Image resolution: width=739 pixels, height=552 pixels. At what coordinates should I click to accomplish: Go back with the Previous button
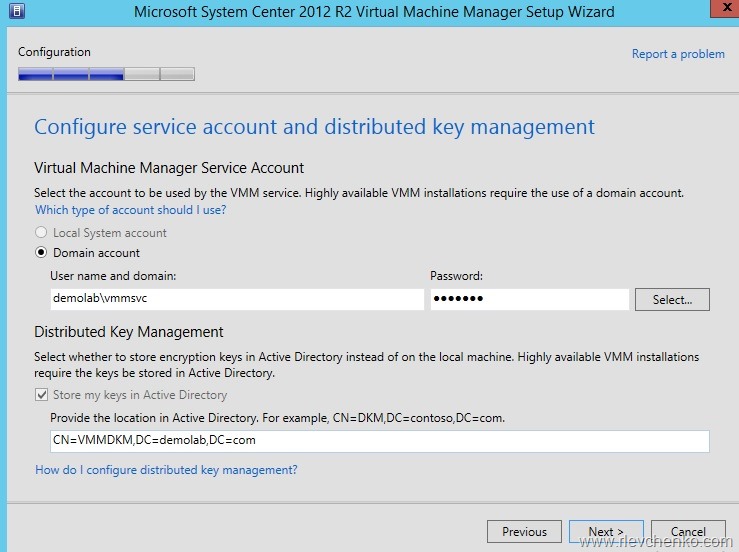[524, 532]
